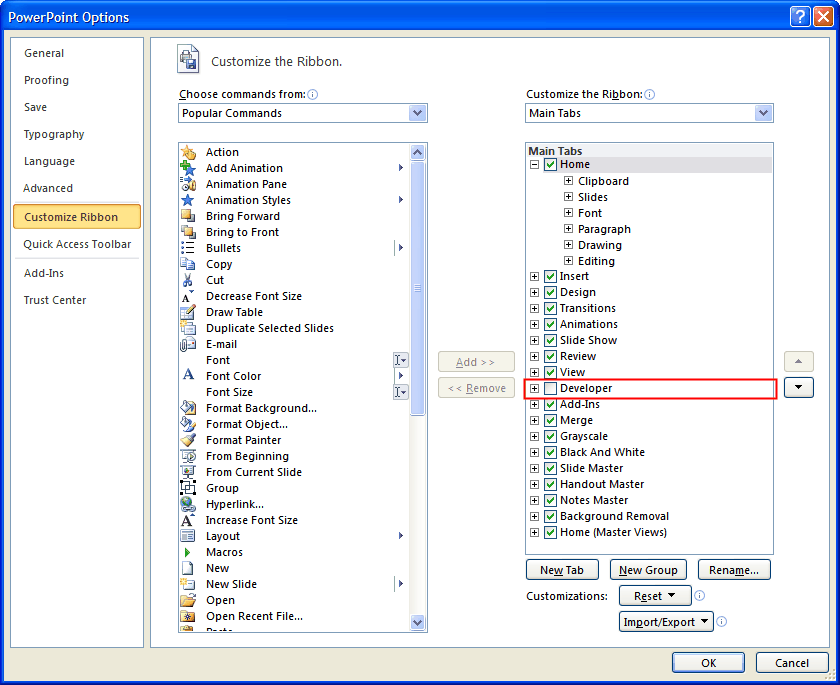Toggle the Design tab checkbox
Screen dimensions: 840x685
click(x=550, y=292)
